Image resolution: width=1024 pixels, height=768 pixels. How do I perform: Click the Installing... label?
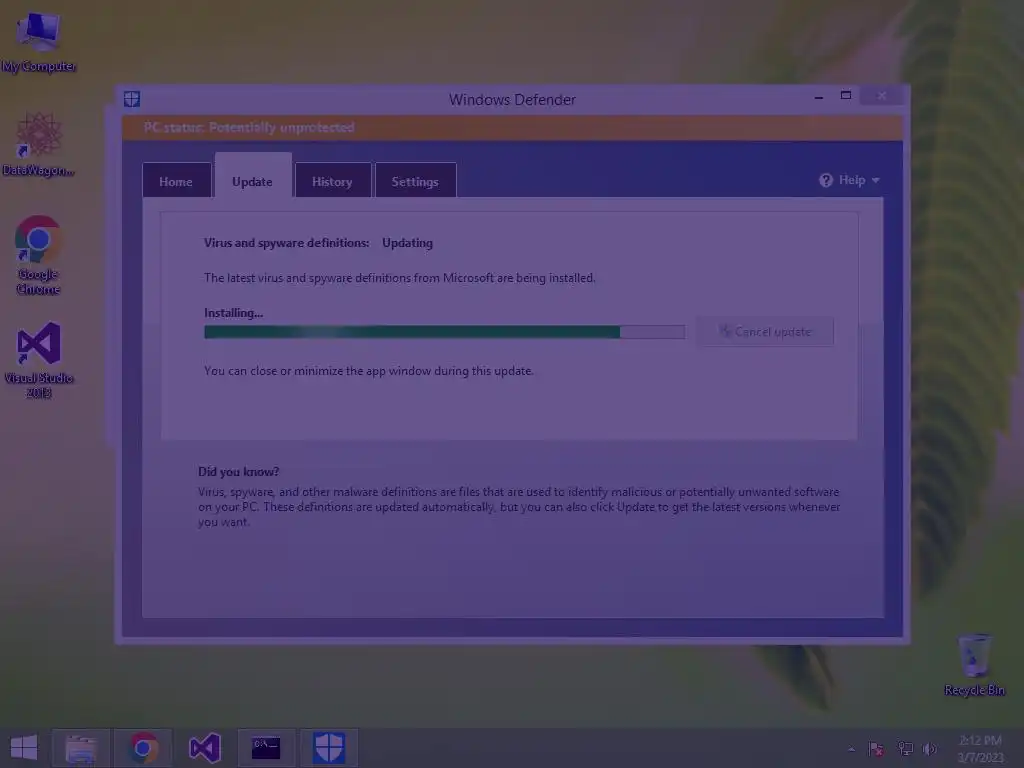(x=233, y=313)
